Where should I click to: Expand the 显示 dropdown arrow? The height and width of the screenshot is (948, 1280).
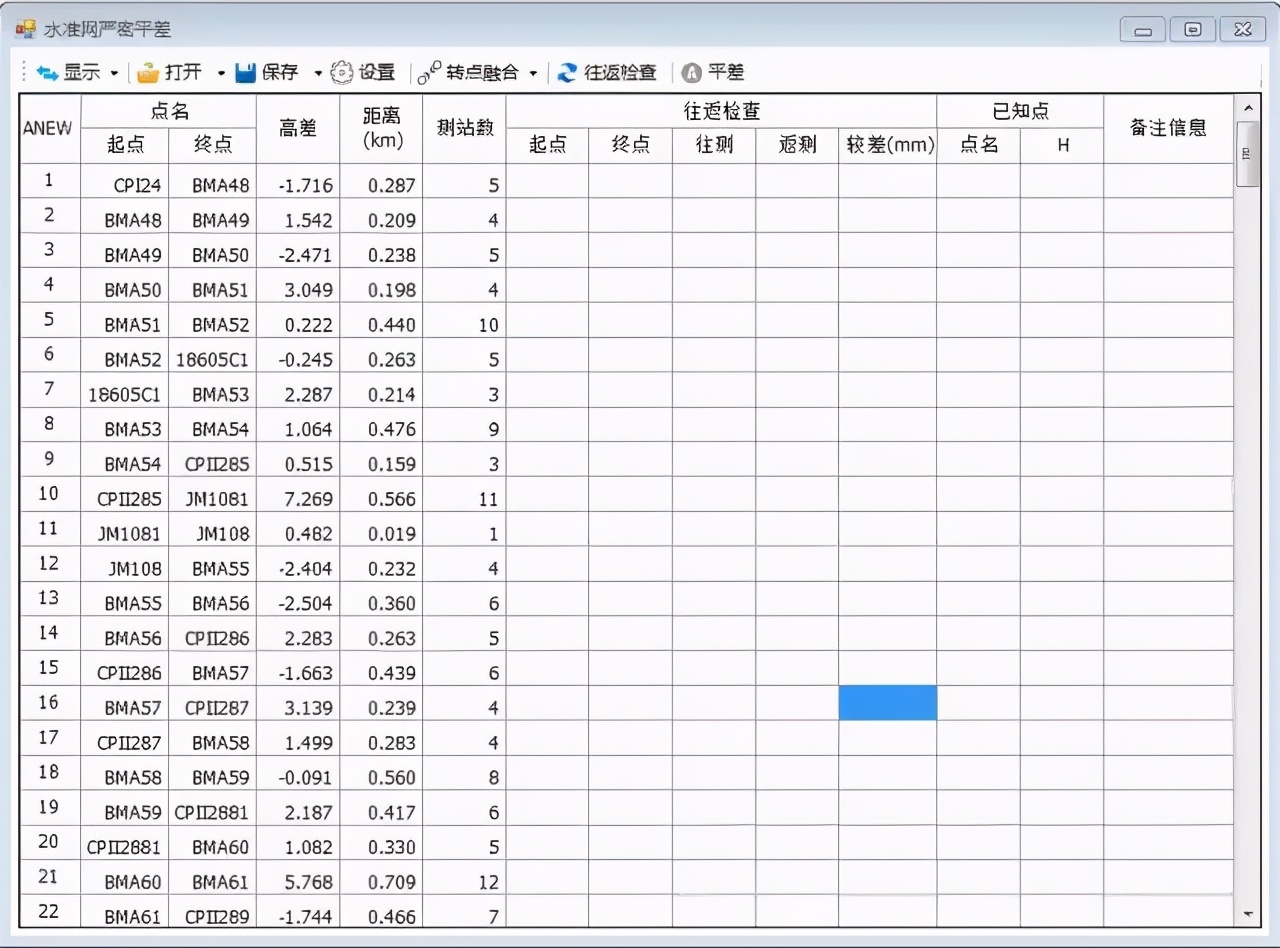click(x=116, y=72)
